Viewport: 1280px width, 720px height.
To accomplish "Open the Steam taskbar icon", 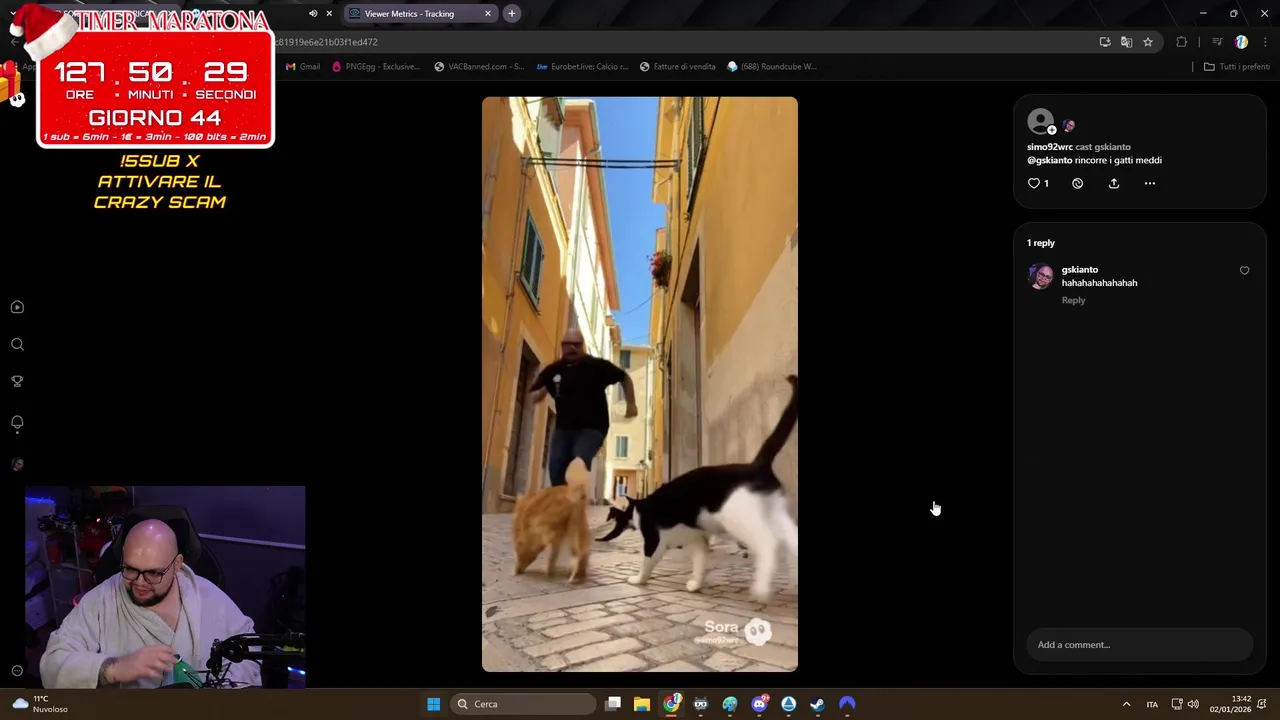I will [818, 704].
